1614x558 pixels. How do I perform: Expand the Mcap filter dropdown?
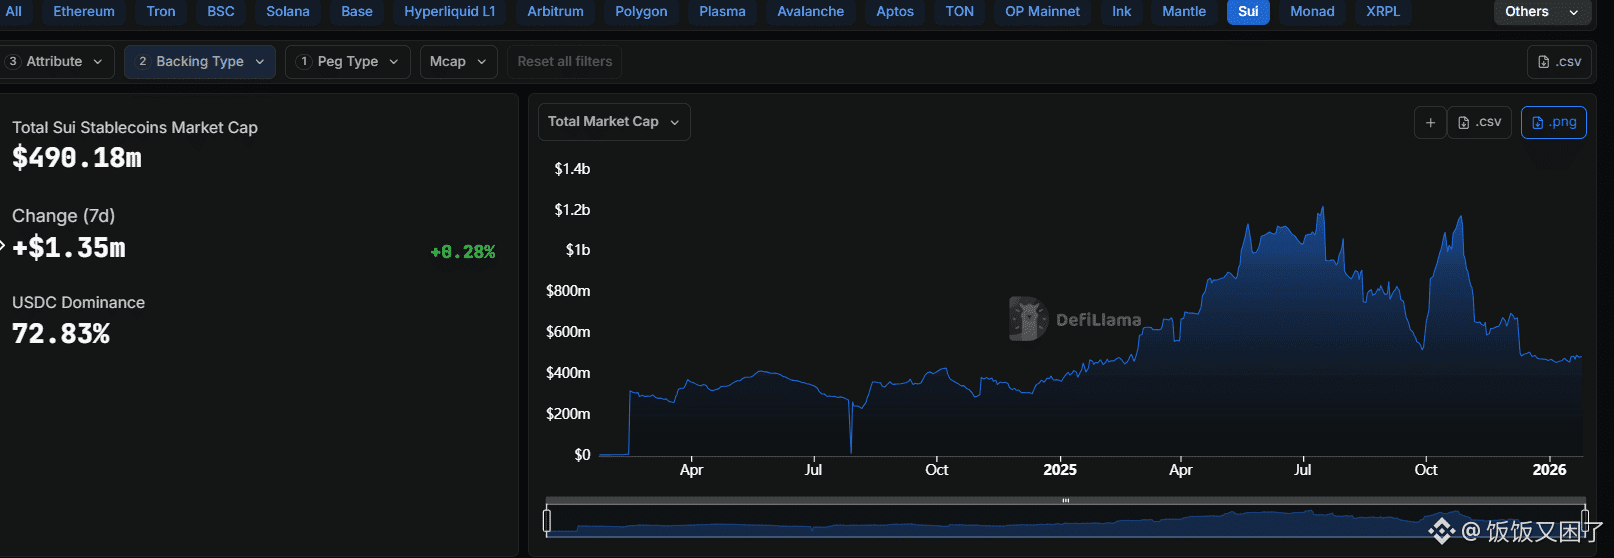[457, 62]
